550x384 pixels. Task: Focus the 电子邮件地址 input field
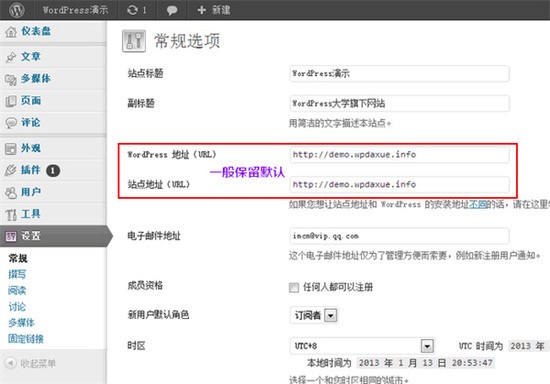(399, 236)
